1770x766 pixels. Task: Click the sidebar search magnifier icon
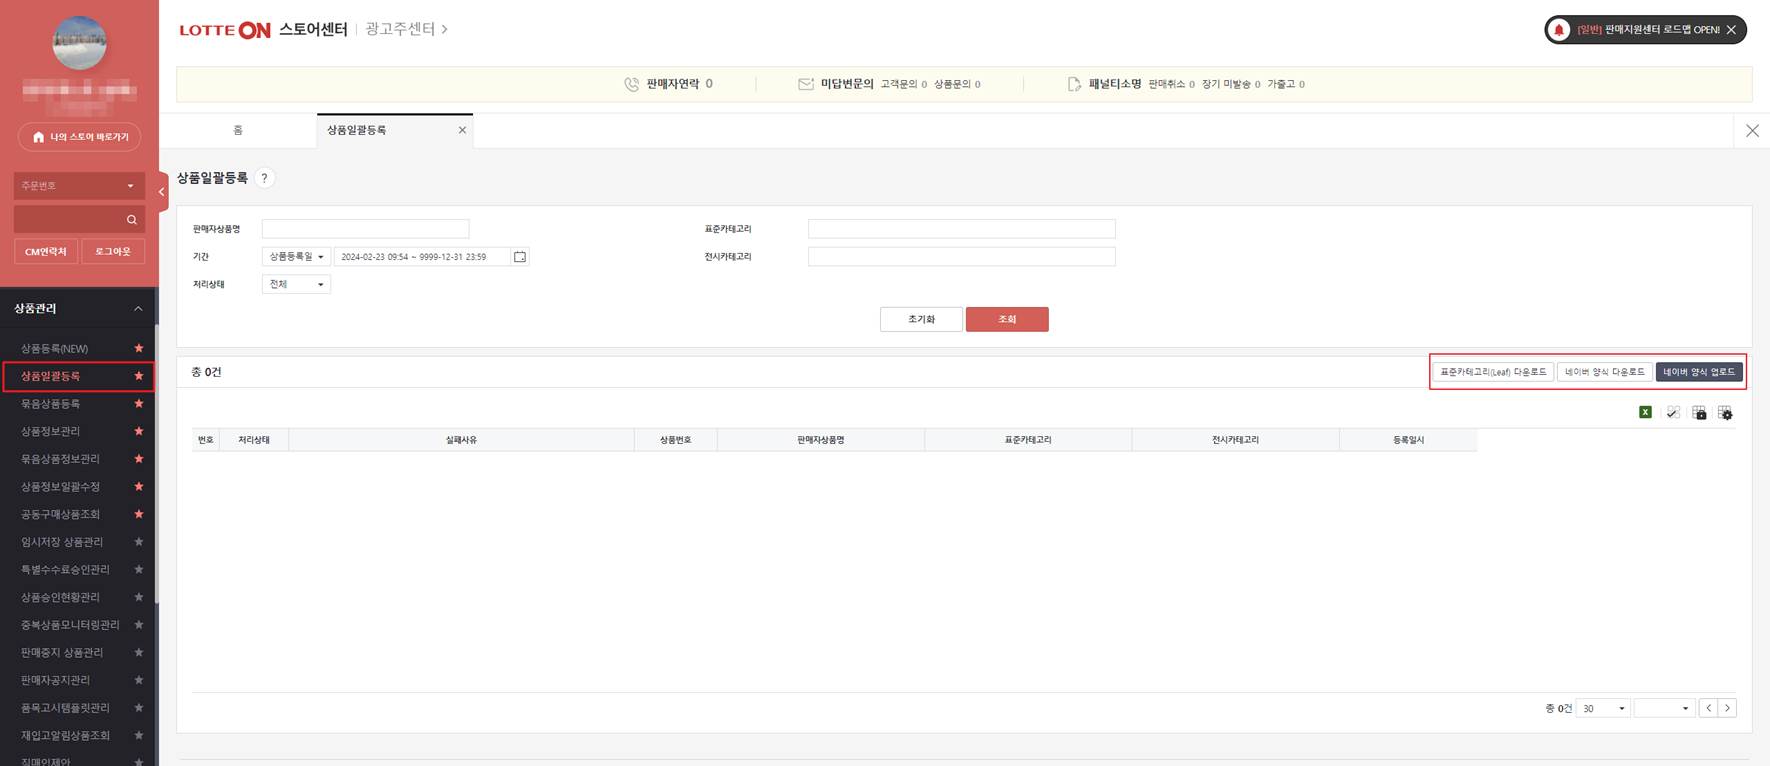131,220
